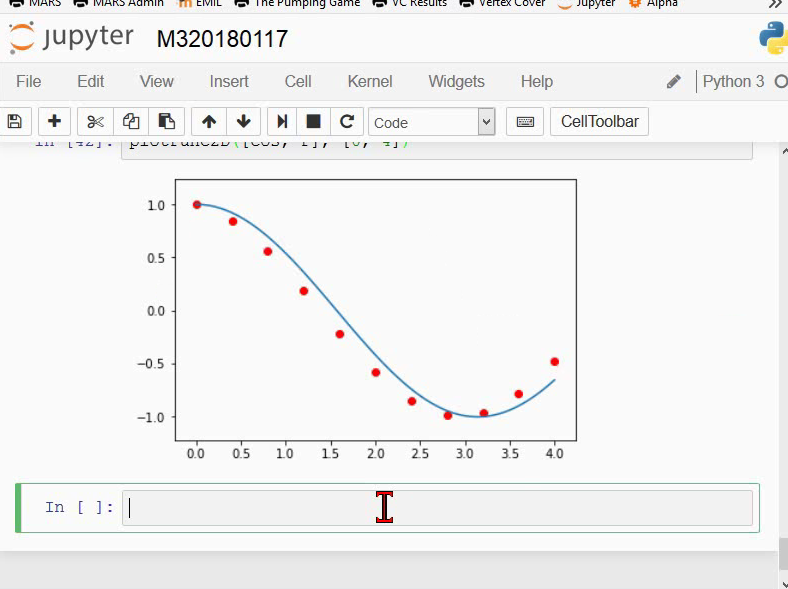
Task: Select the In [ ]: prompt area
Action: click(79, 507)
